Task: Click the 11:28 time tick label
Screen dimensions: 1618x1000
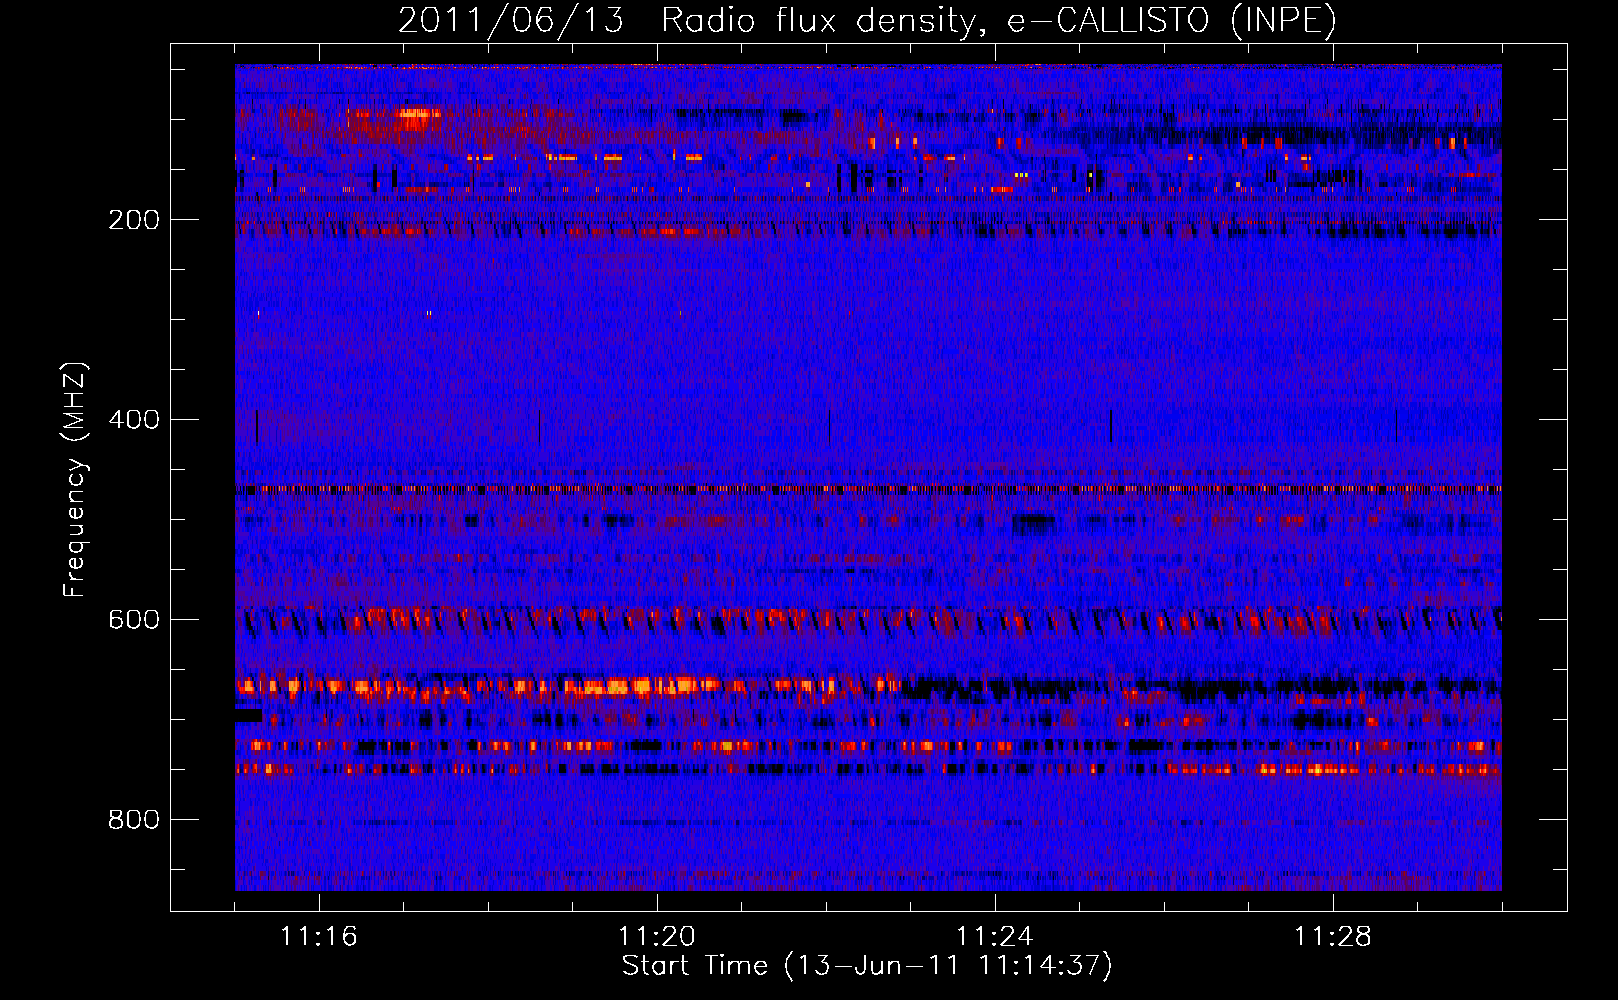Action: click(1333, 937)
